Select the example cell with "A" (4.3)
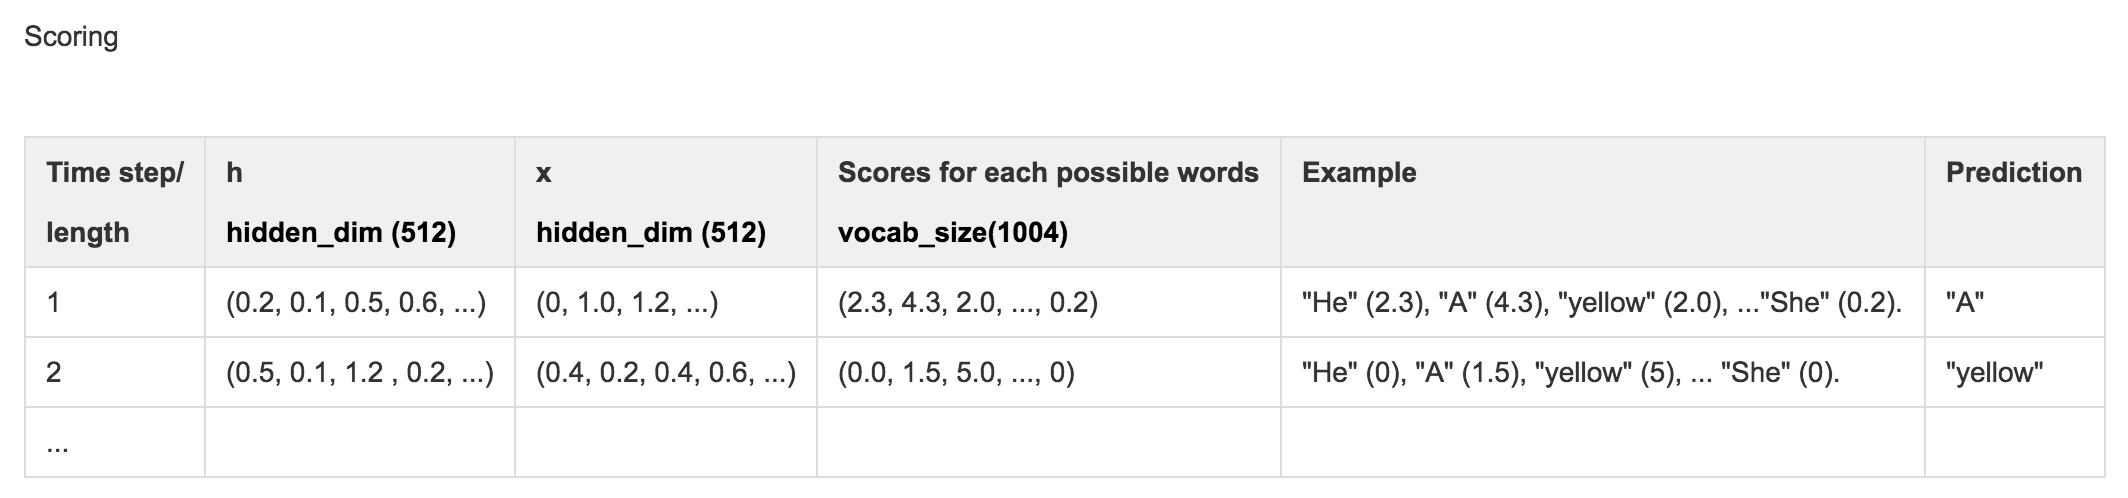 click(x=1603, y=302)
